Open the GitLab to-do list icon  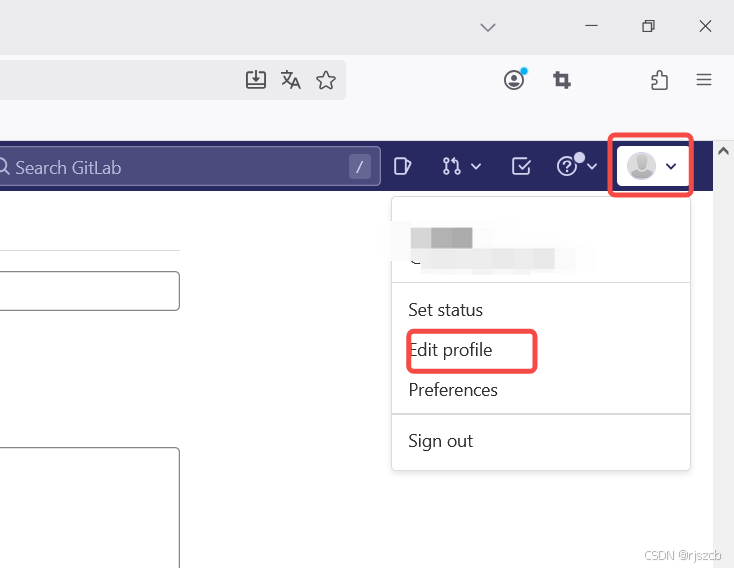coord(521,166)
